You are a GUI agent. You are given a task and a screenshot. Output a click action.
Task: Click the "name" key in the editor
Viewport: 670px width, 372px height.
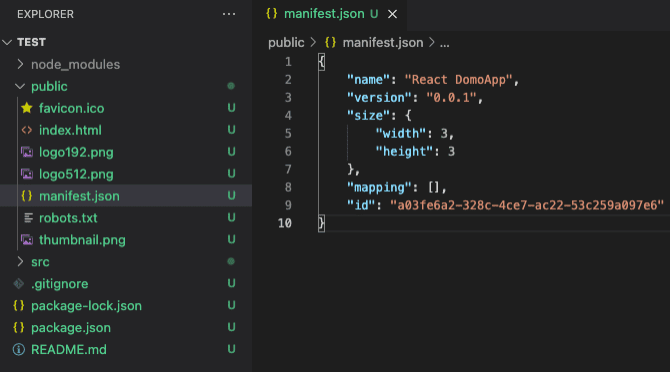tap(368, 80)
